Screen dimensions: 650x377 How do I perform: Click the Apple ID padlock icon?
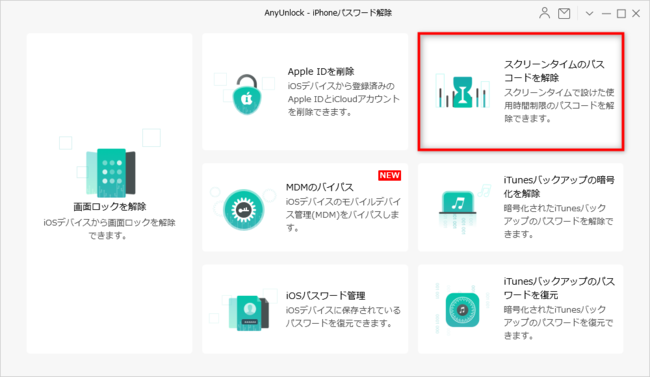pos(247,95)
